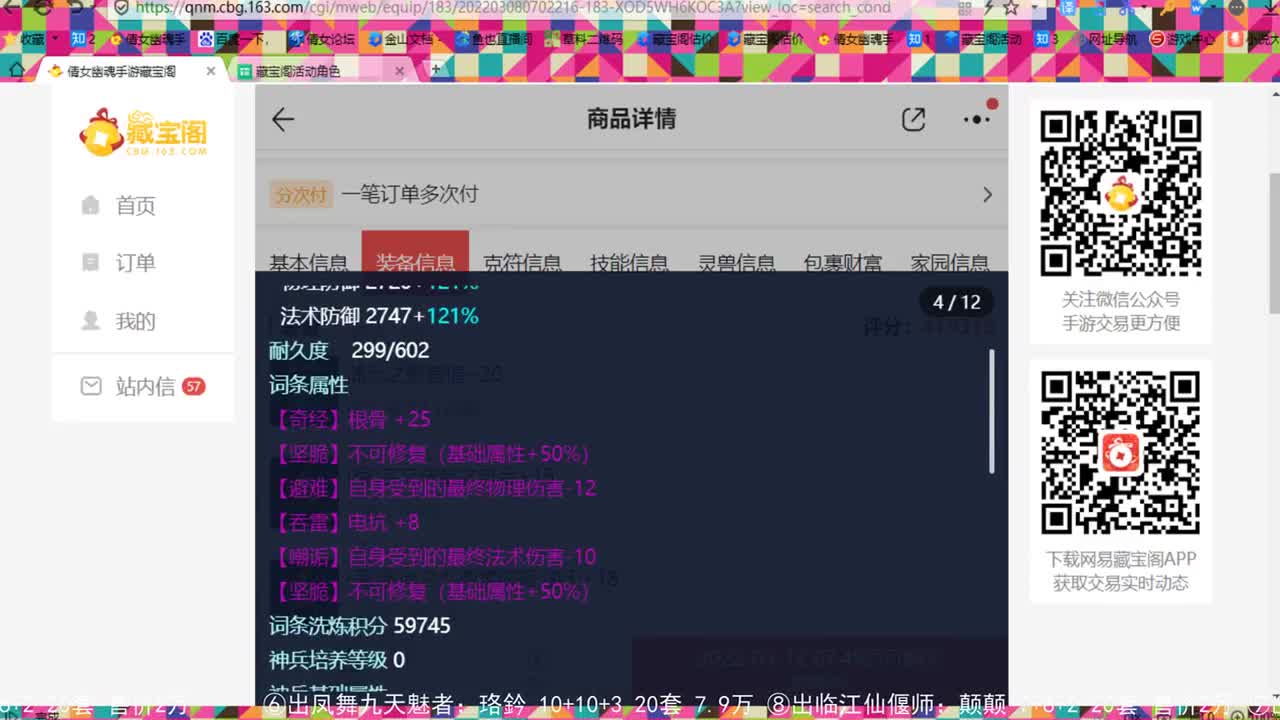Click the WeChat official account QR code
This screenshot has height=720, width=1280.
point(1120,194)
